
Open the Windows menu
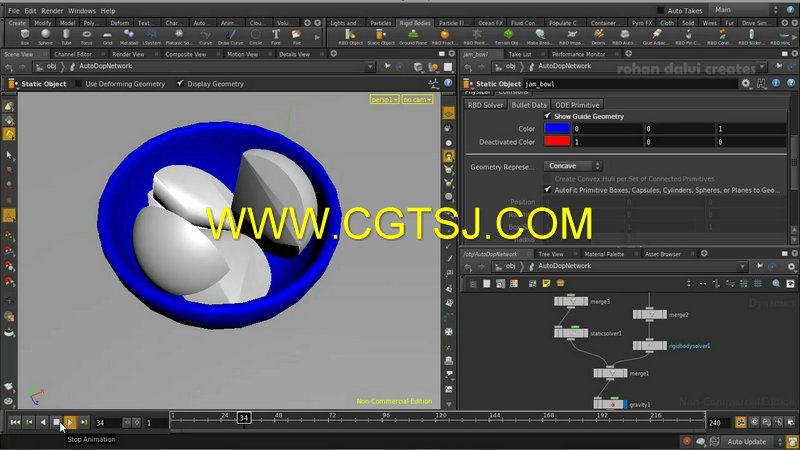(82, 11)
